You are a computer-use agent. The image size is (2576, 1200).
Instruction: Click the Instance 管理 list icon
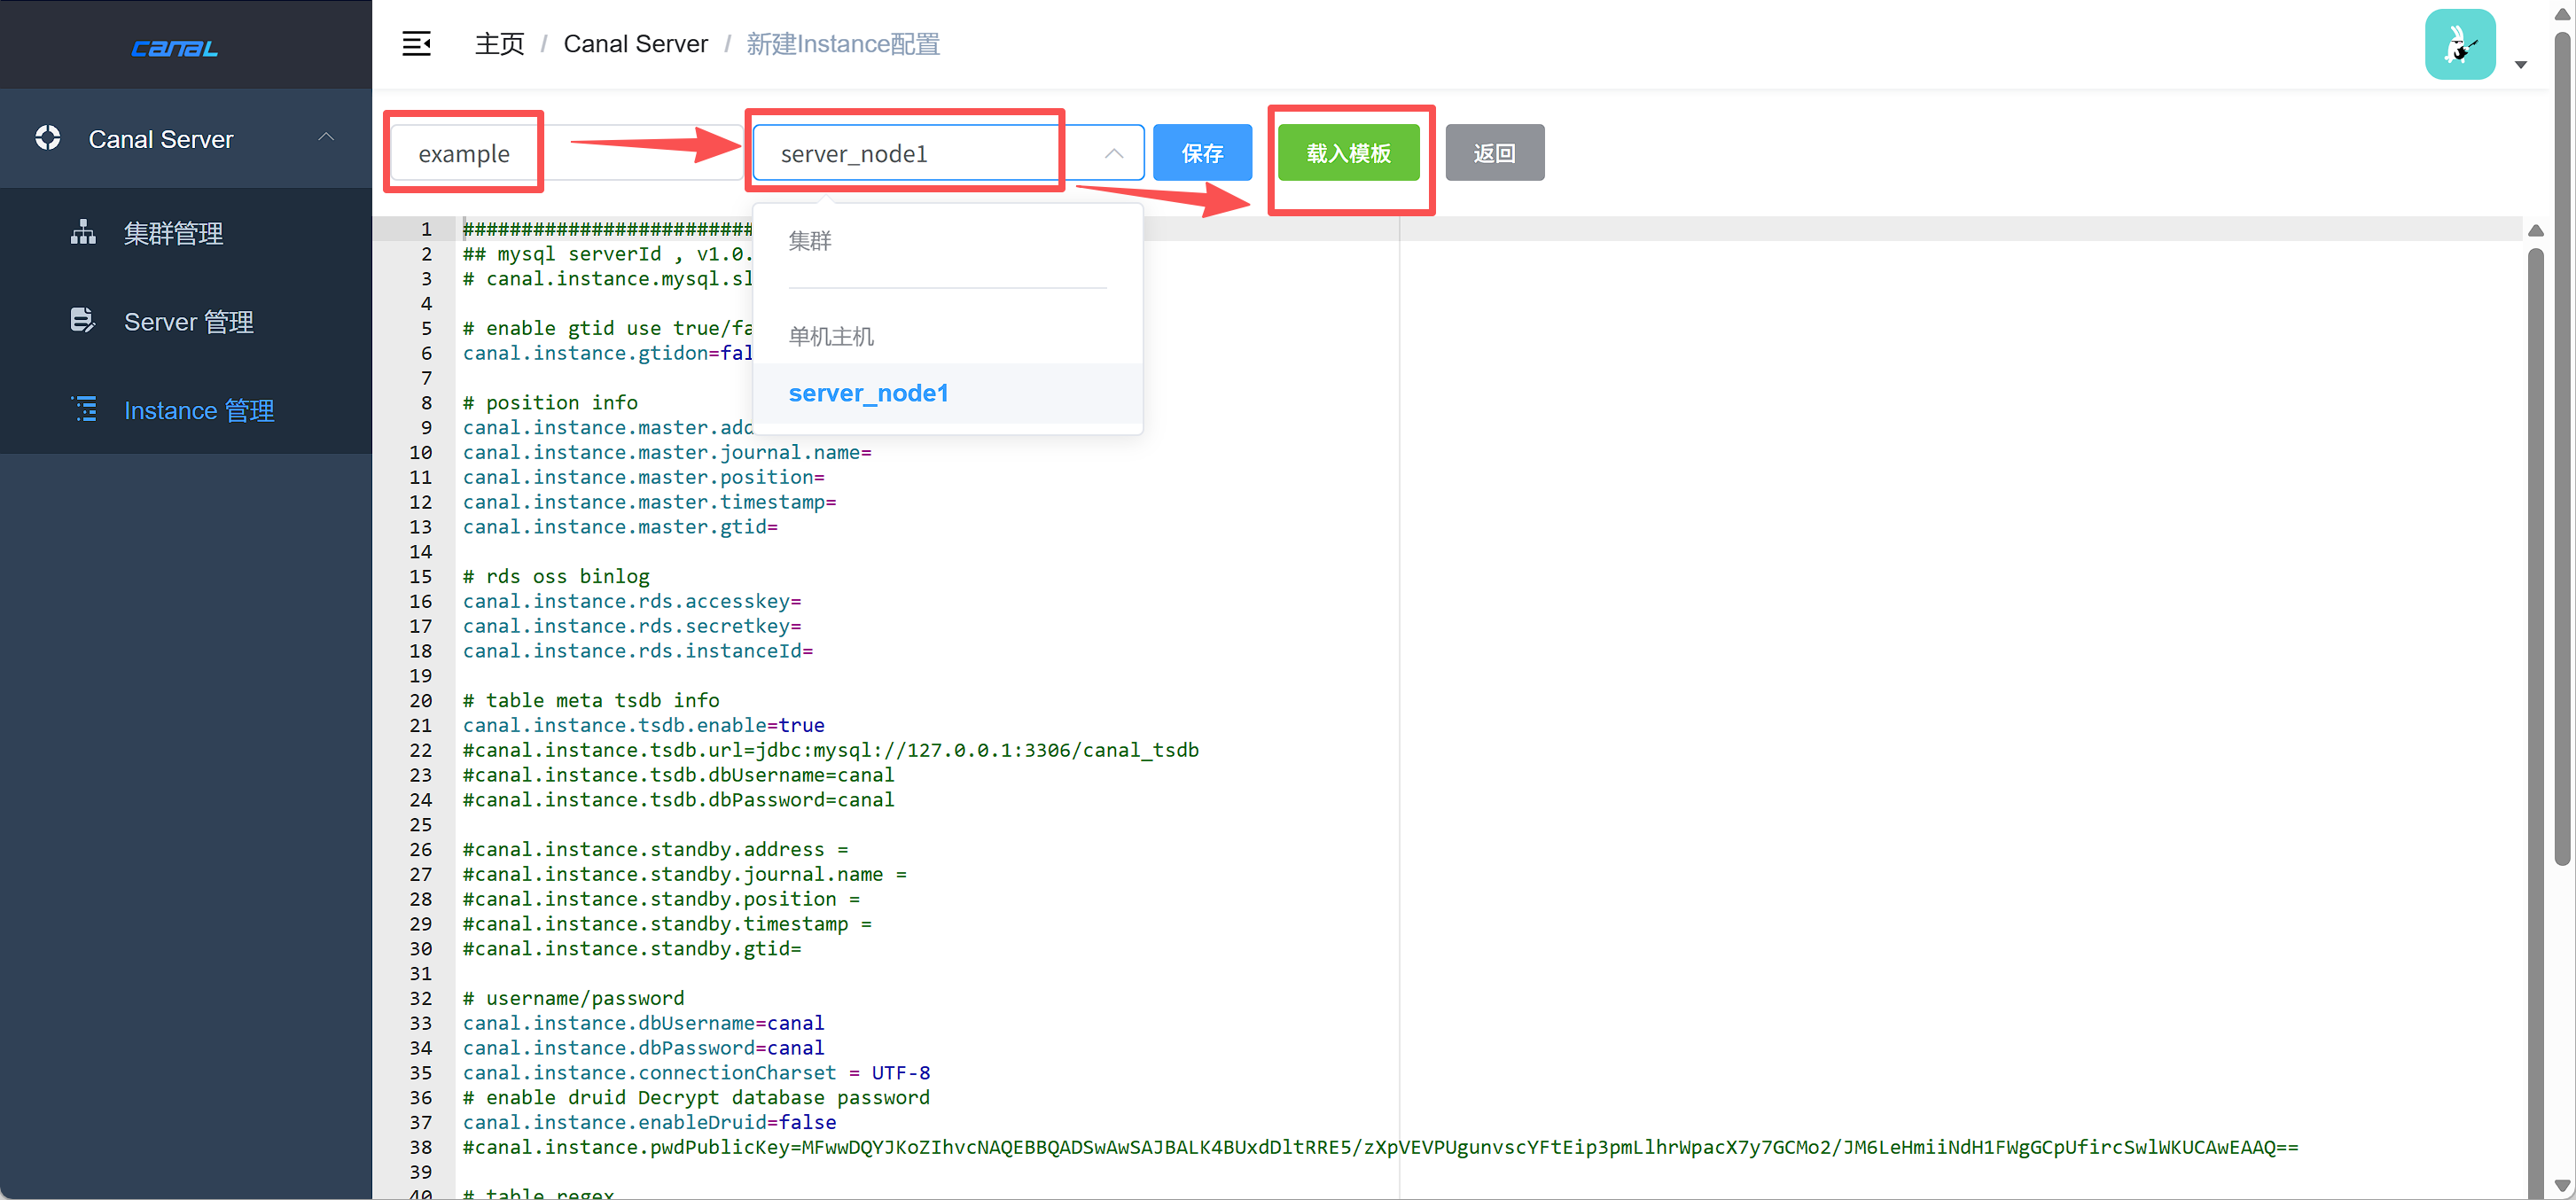pos(85,409)
